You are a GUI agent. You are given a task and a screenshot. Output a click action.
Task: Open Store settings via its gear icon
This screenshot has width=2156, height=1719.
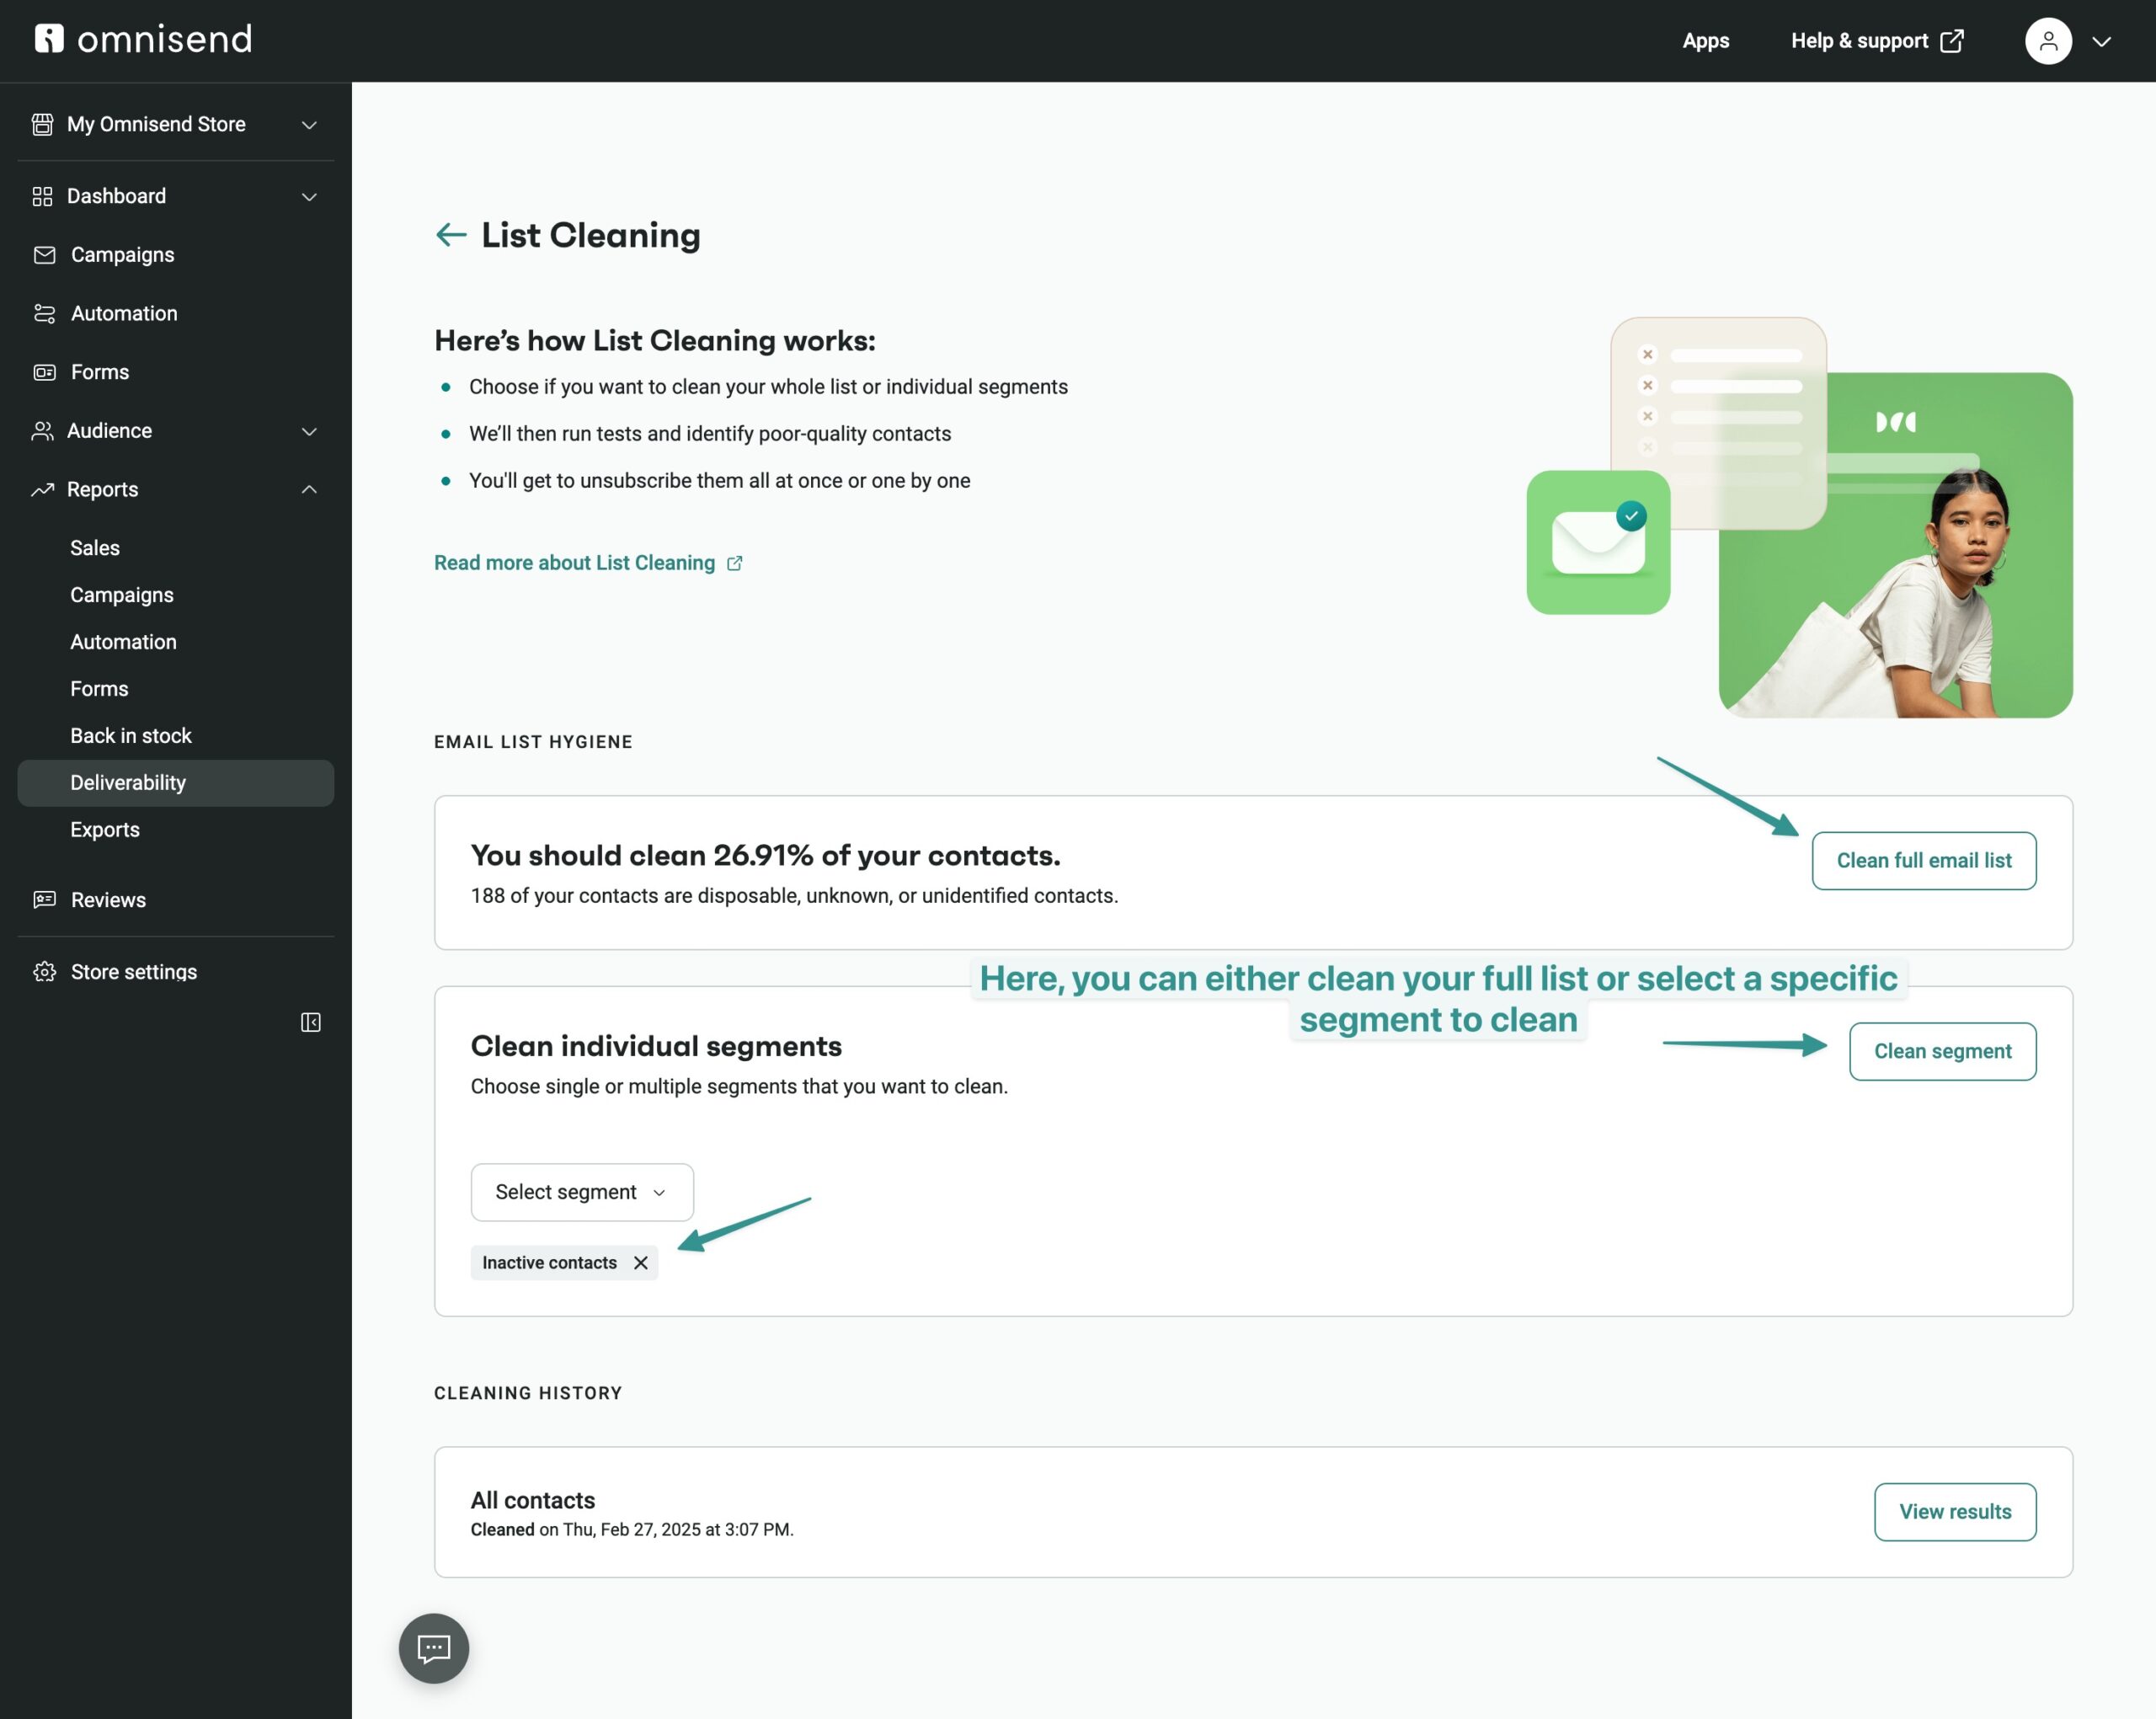[x=44, y=971]
